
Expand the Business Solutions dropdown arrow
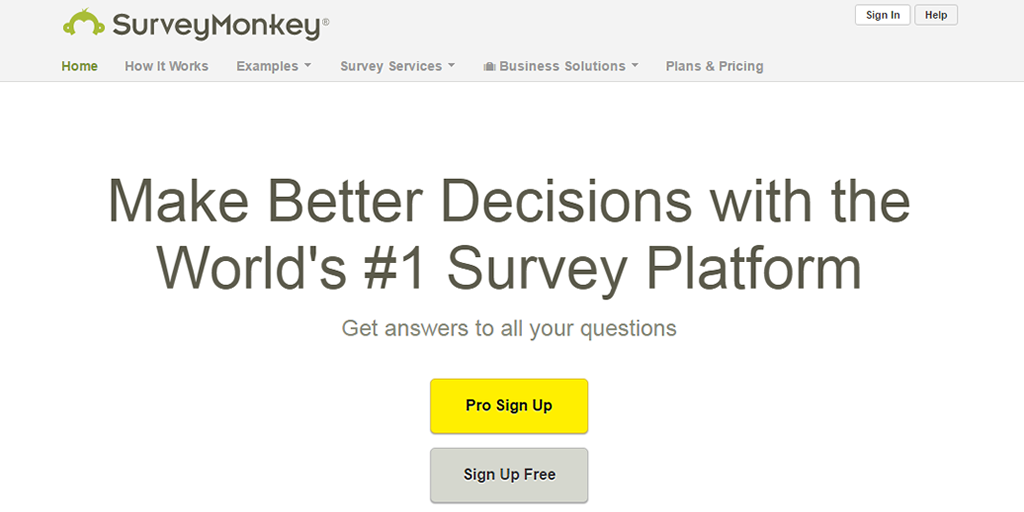point(635,66)
